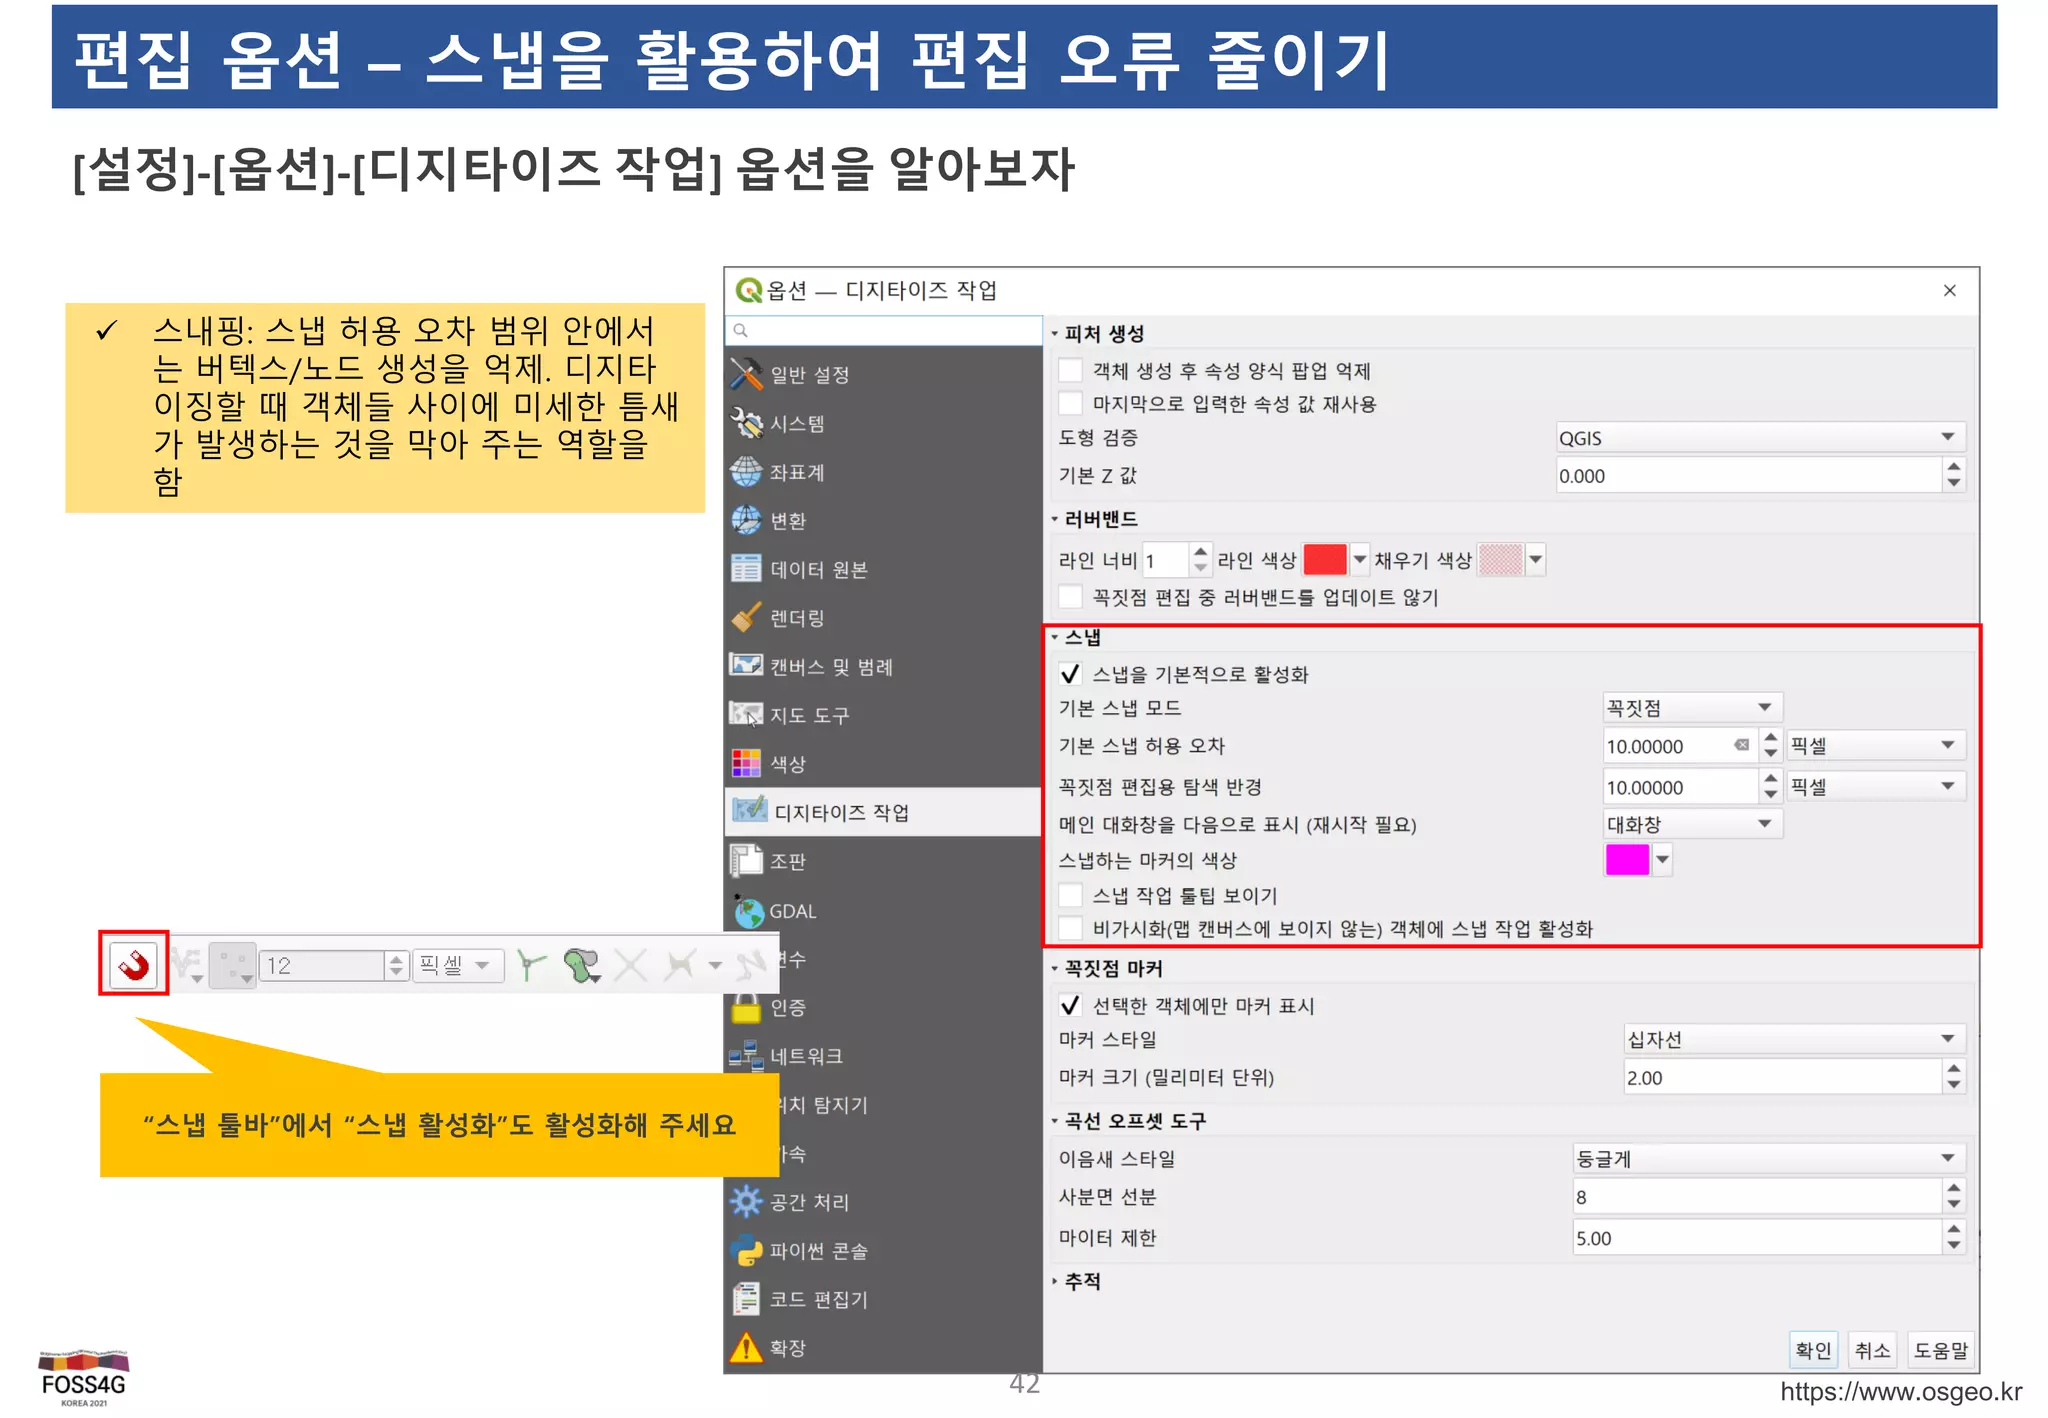Click the 지도 도구 icon
The image size is (2048, 1418).
click(746, 715)
